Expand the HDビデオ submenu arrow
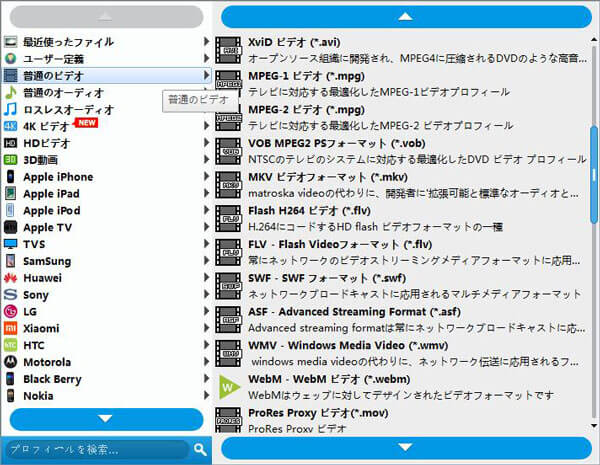 tap(206, 142)
